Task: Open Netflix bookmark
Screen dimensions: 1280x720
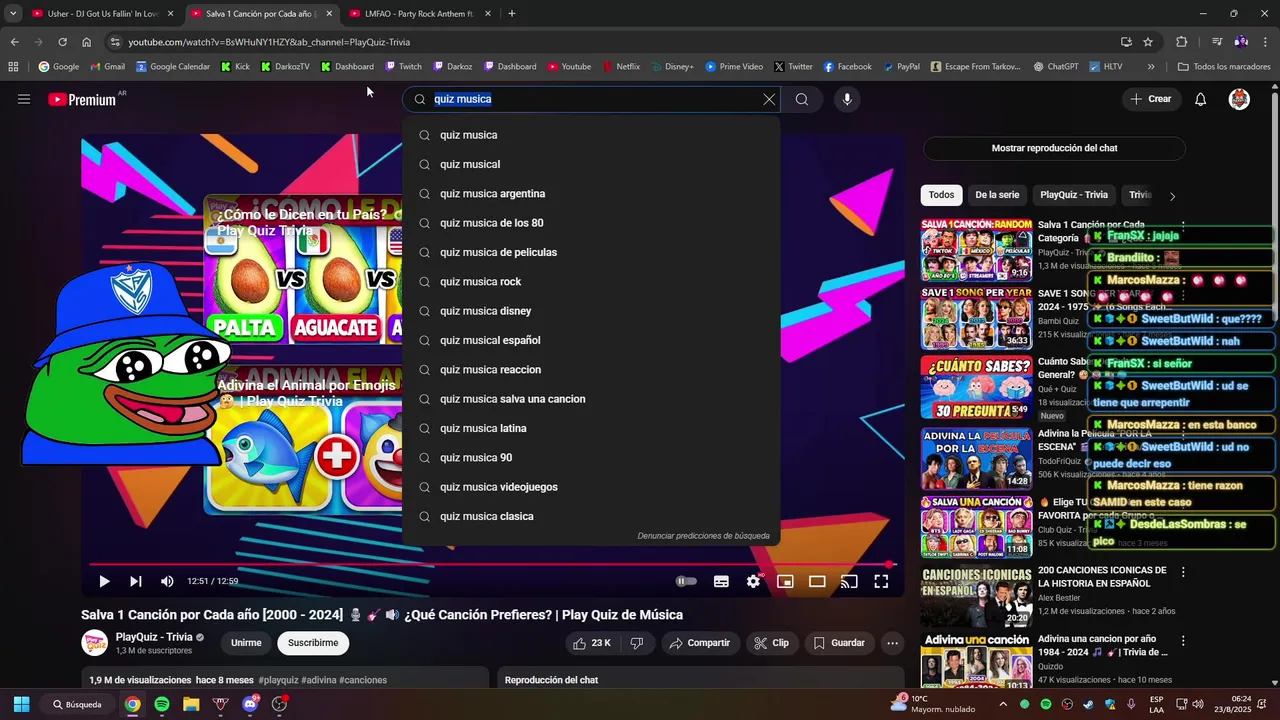Action: (621, 67)
